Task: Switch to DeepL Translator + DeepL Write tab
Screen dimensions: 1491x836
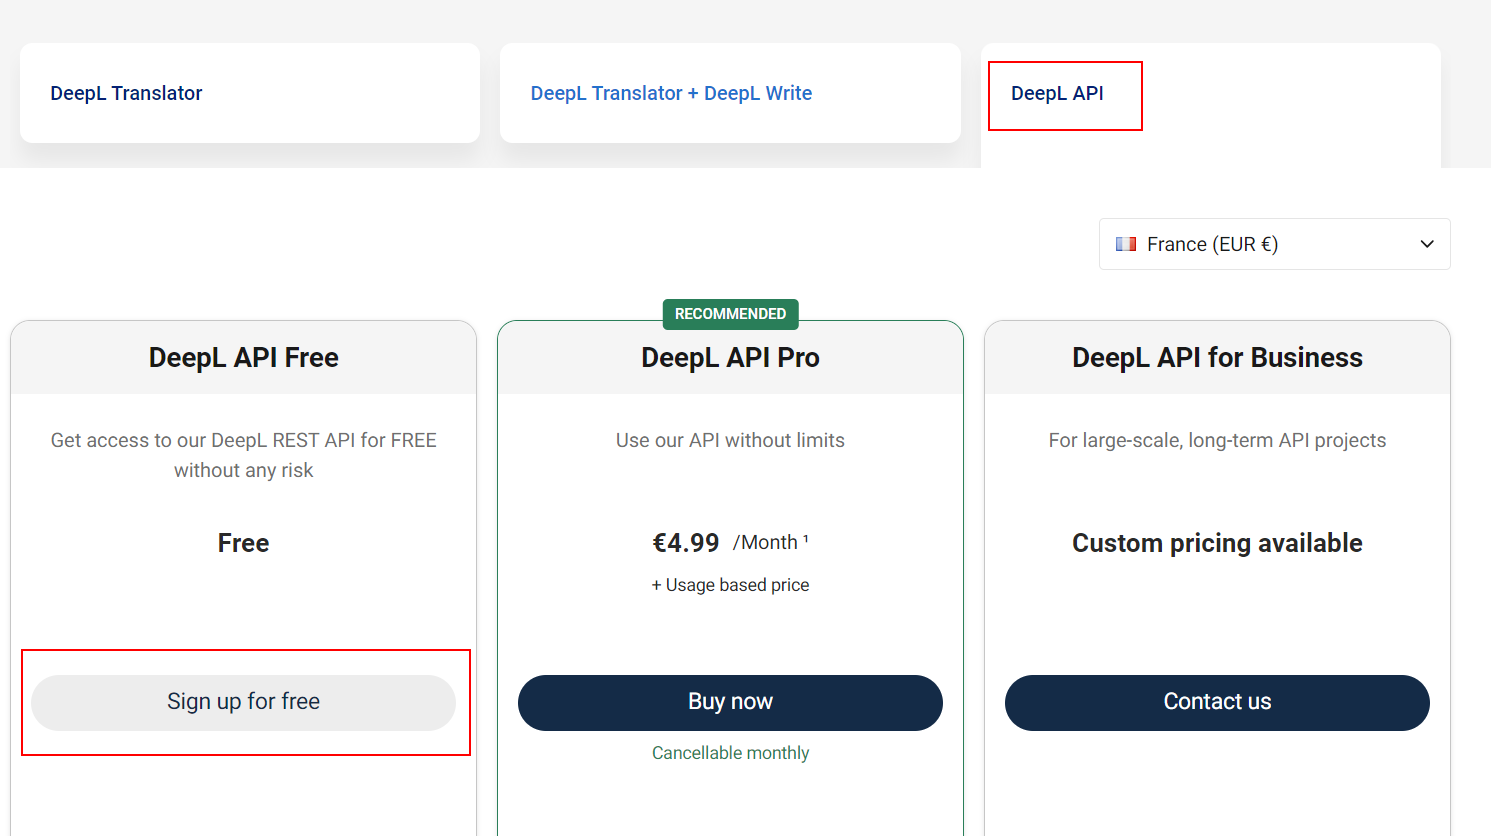Action: point(671,93)
